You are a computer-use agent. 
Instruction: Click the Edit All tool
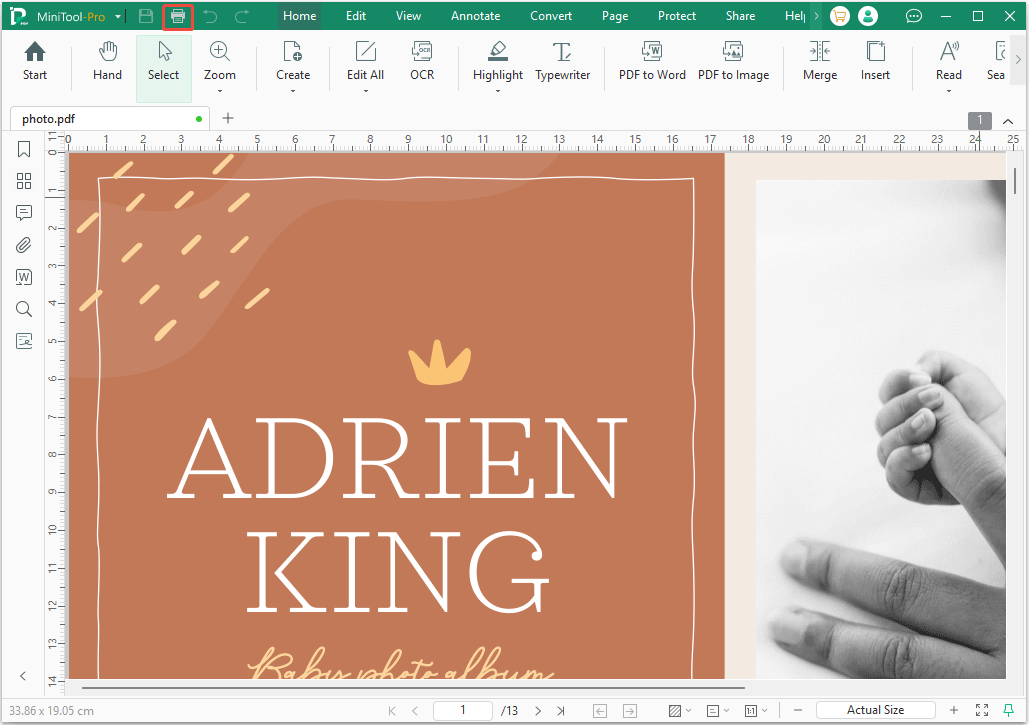point(366,61)
